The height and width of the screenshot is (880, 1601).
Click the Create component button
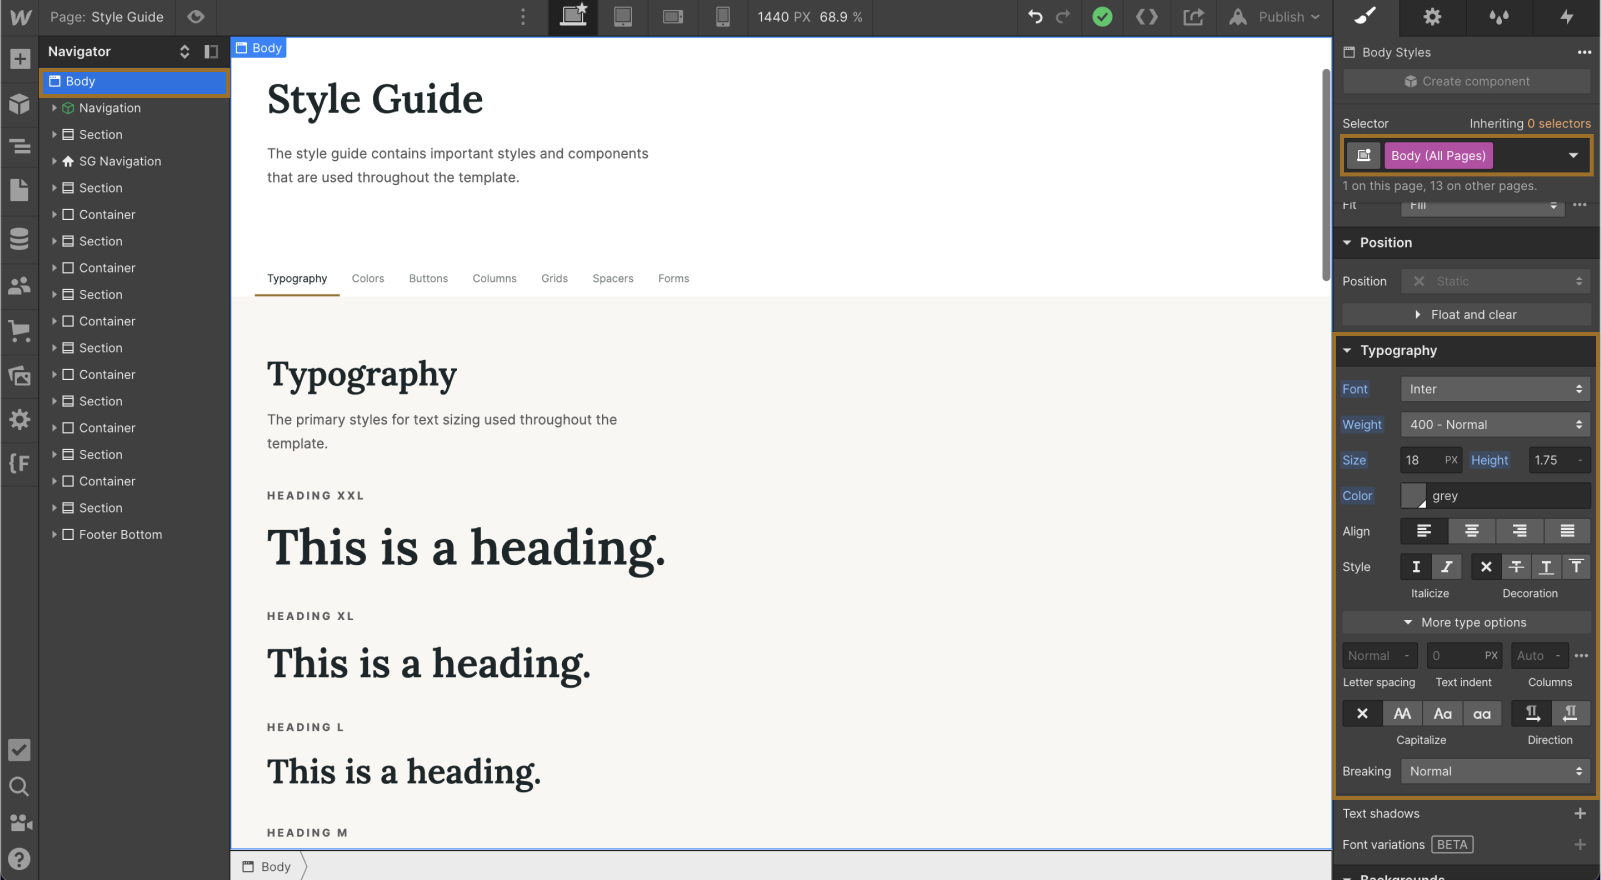1466,82
